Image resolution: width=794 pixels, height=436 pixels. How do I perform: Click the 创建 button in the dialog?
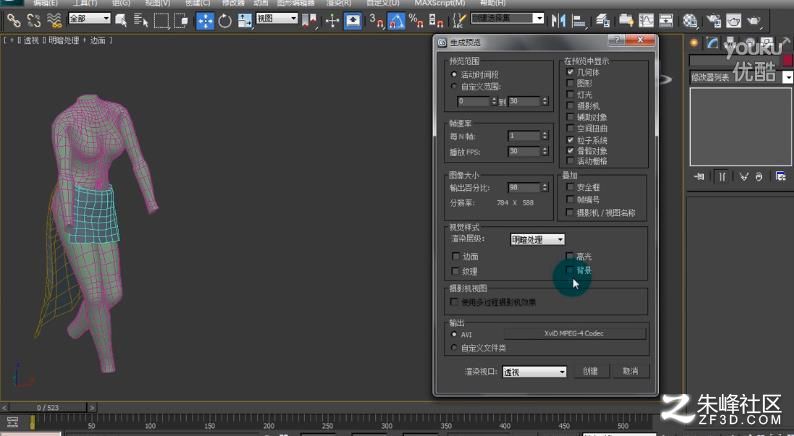pos(590,371)
